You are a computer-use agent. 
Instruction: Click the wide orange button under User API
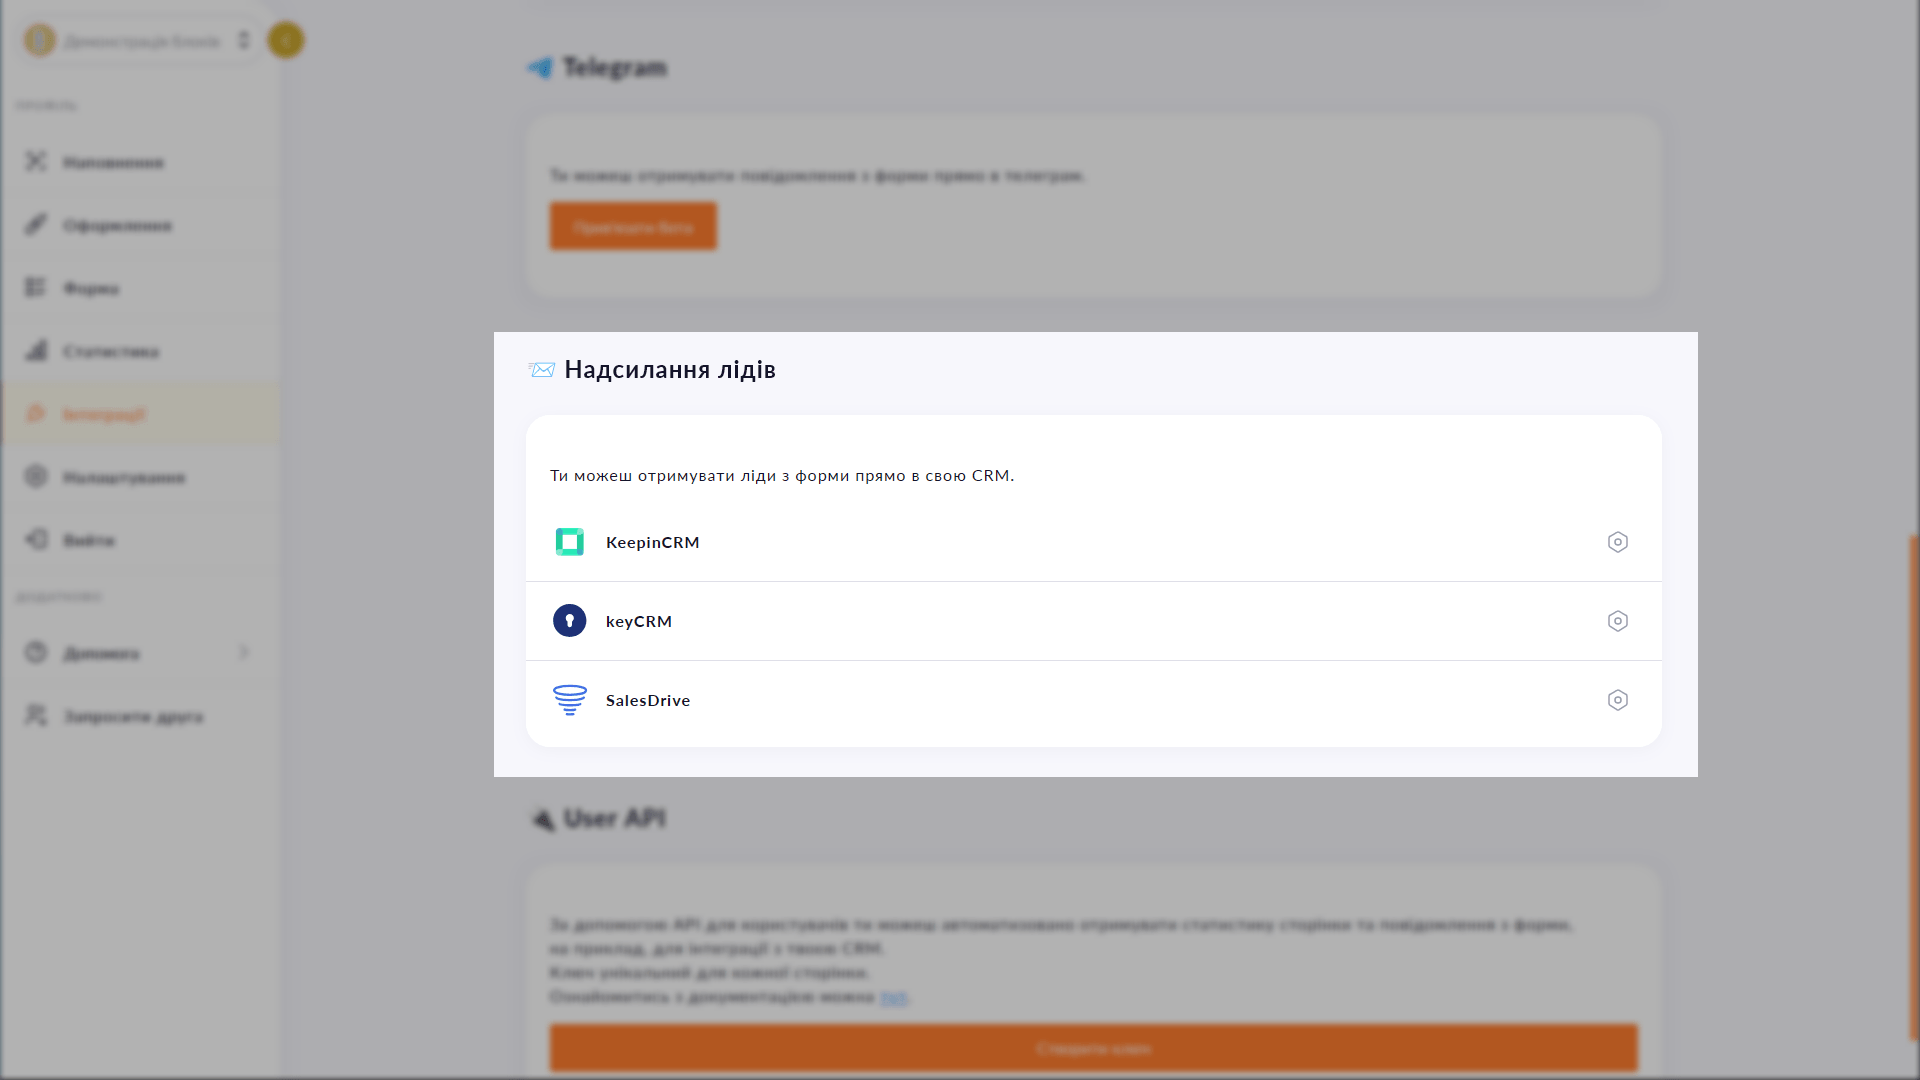[1093, 1048]
